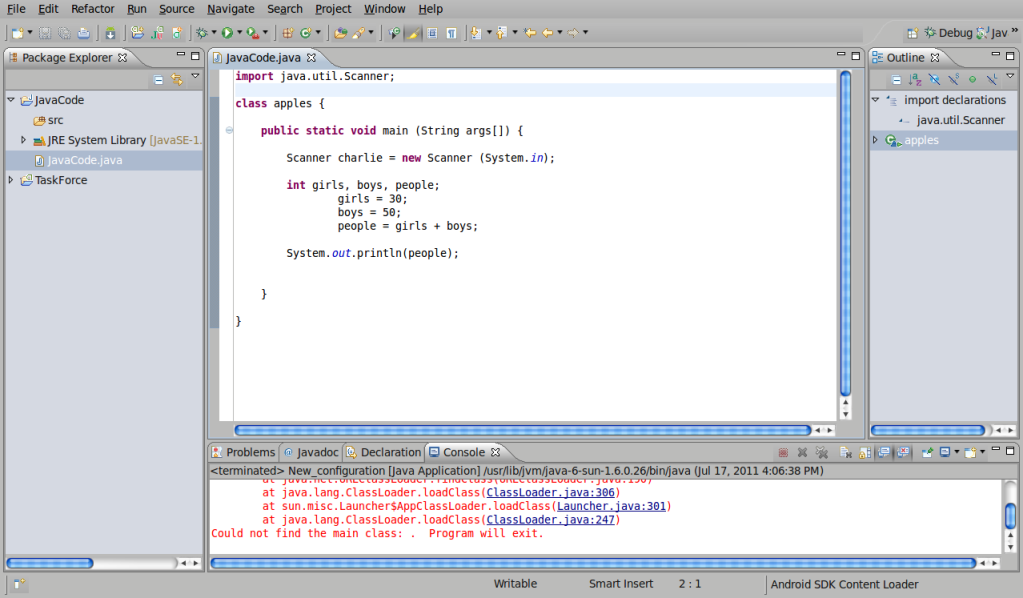The height and width of the screenshot is (598, 1023).
Task: Expand the apples class in Outline
Action: (876, 140)
